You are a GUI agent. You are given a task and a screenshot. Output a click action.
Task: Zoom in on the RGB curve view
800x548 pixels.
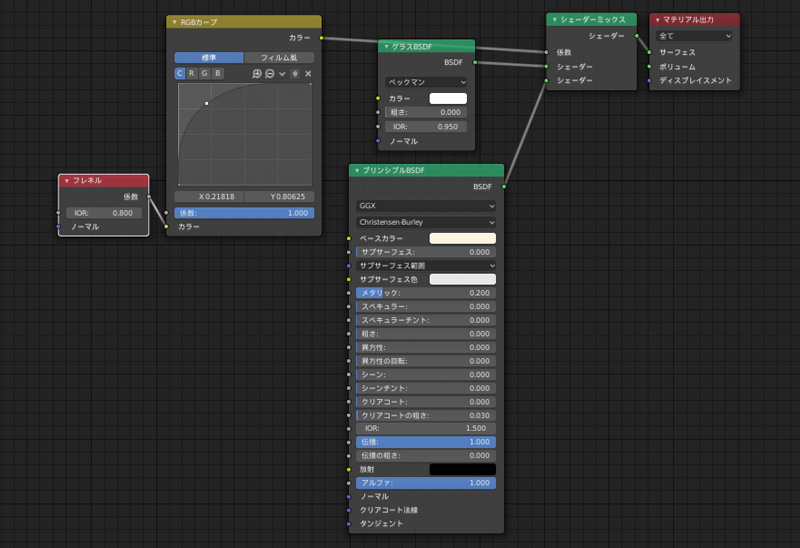tap(257, 74)
